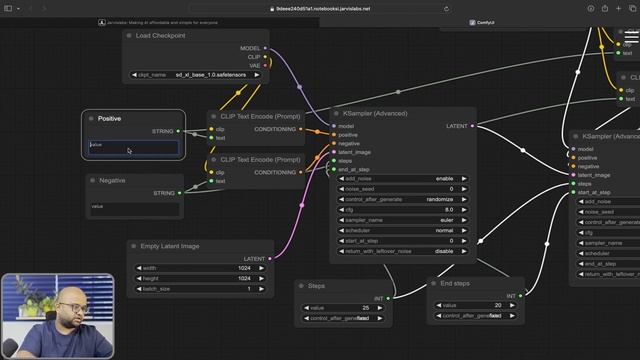Click the STRING output socket on Positive node
The height and width of the screenshot is (360, 640).
[178, 131]
